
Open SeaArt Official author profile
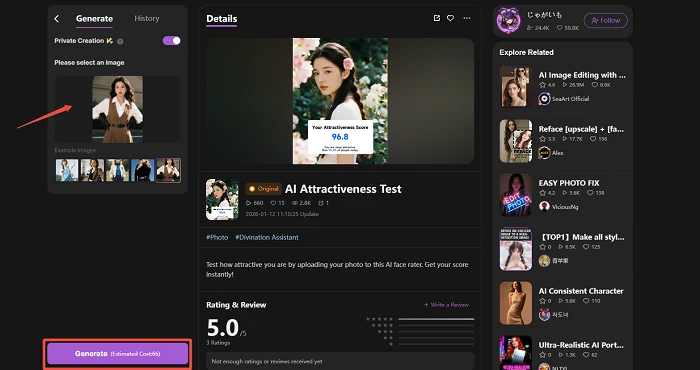pos(564,99)
